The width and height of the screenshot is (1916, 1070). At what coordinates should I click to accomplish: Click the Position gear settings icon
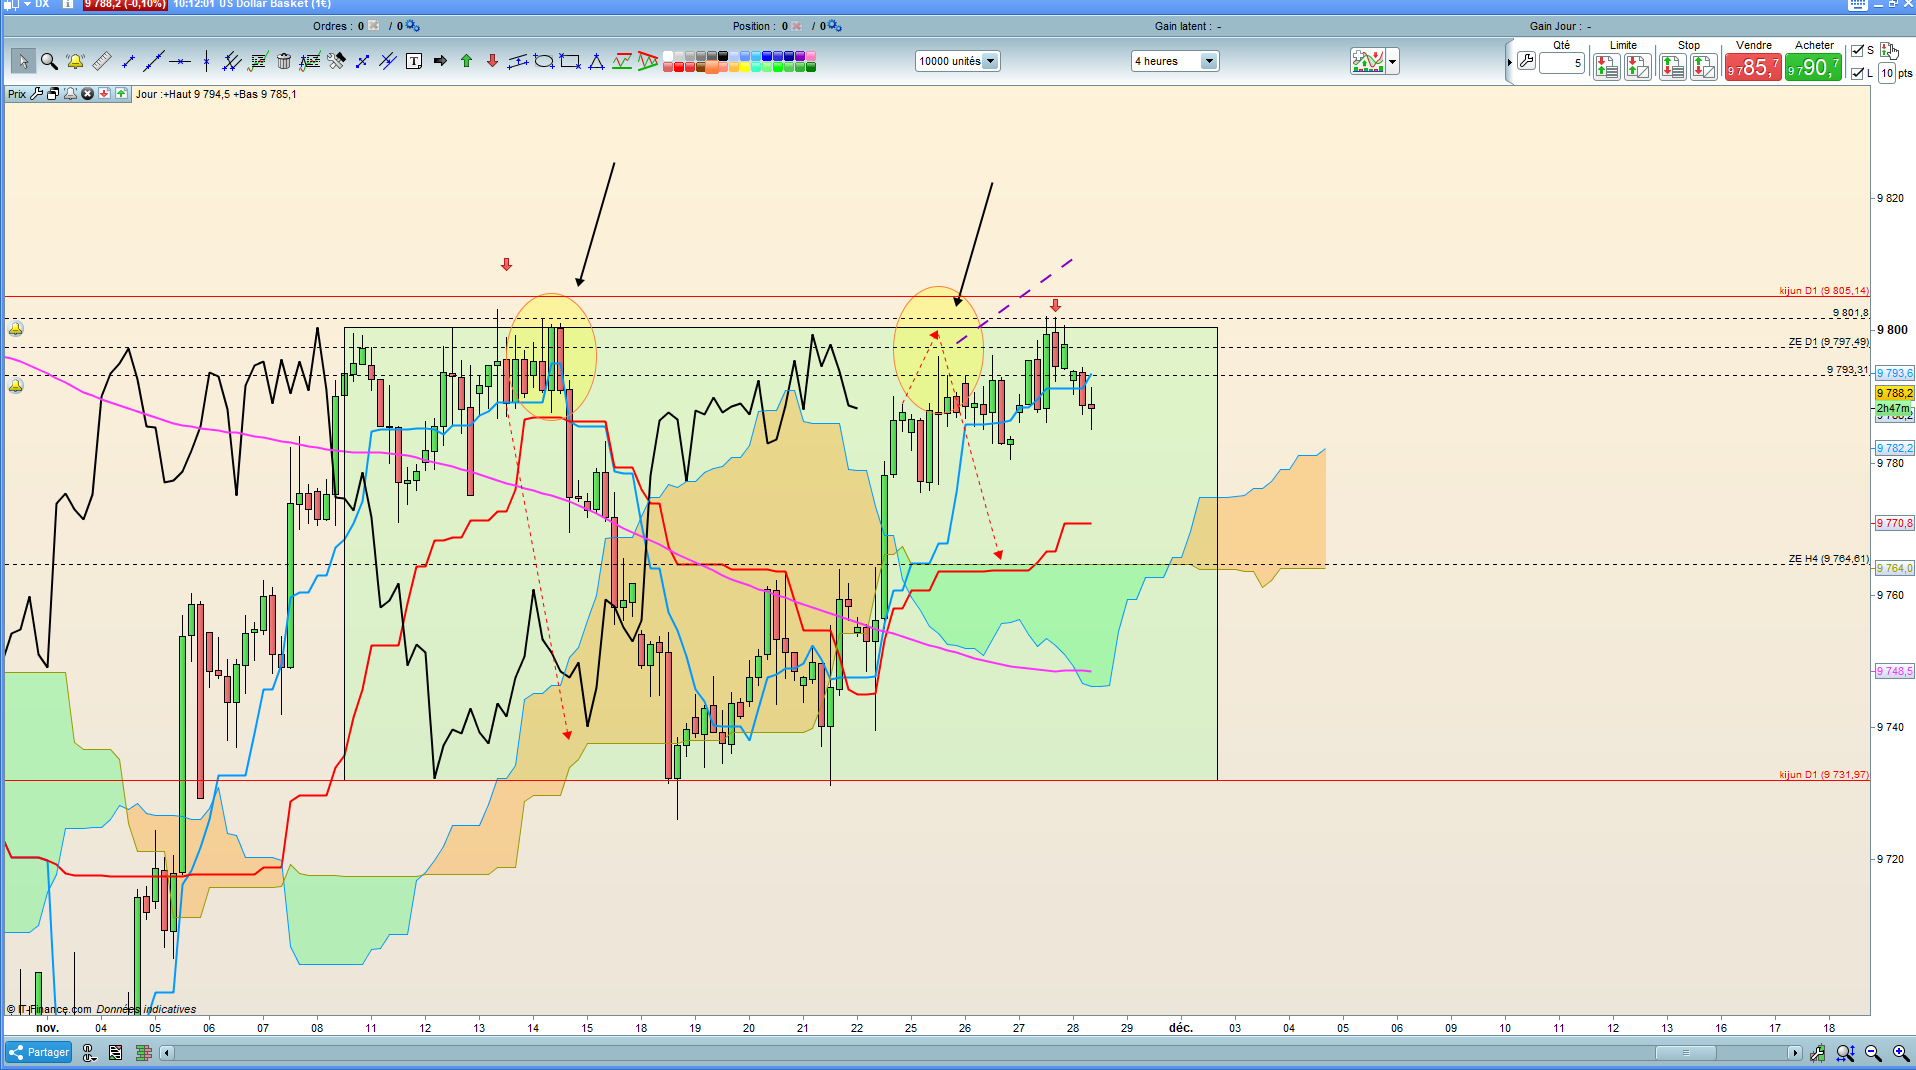pos(835,26)
